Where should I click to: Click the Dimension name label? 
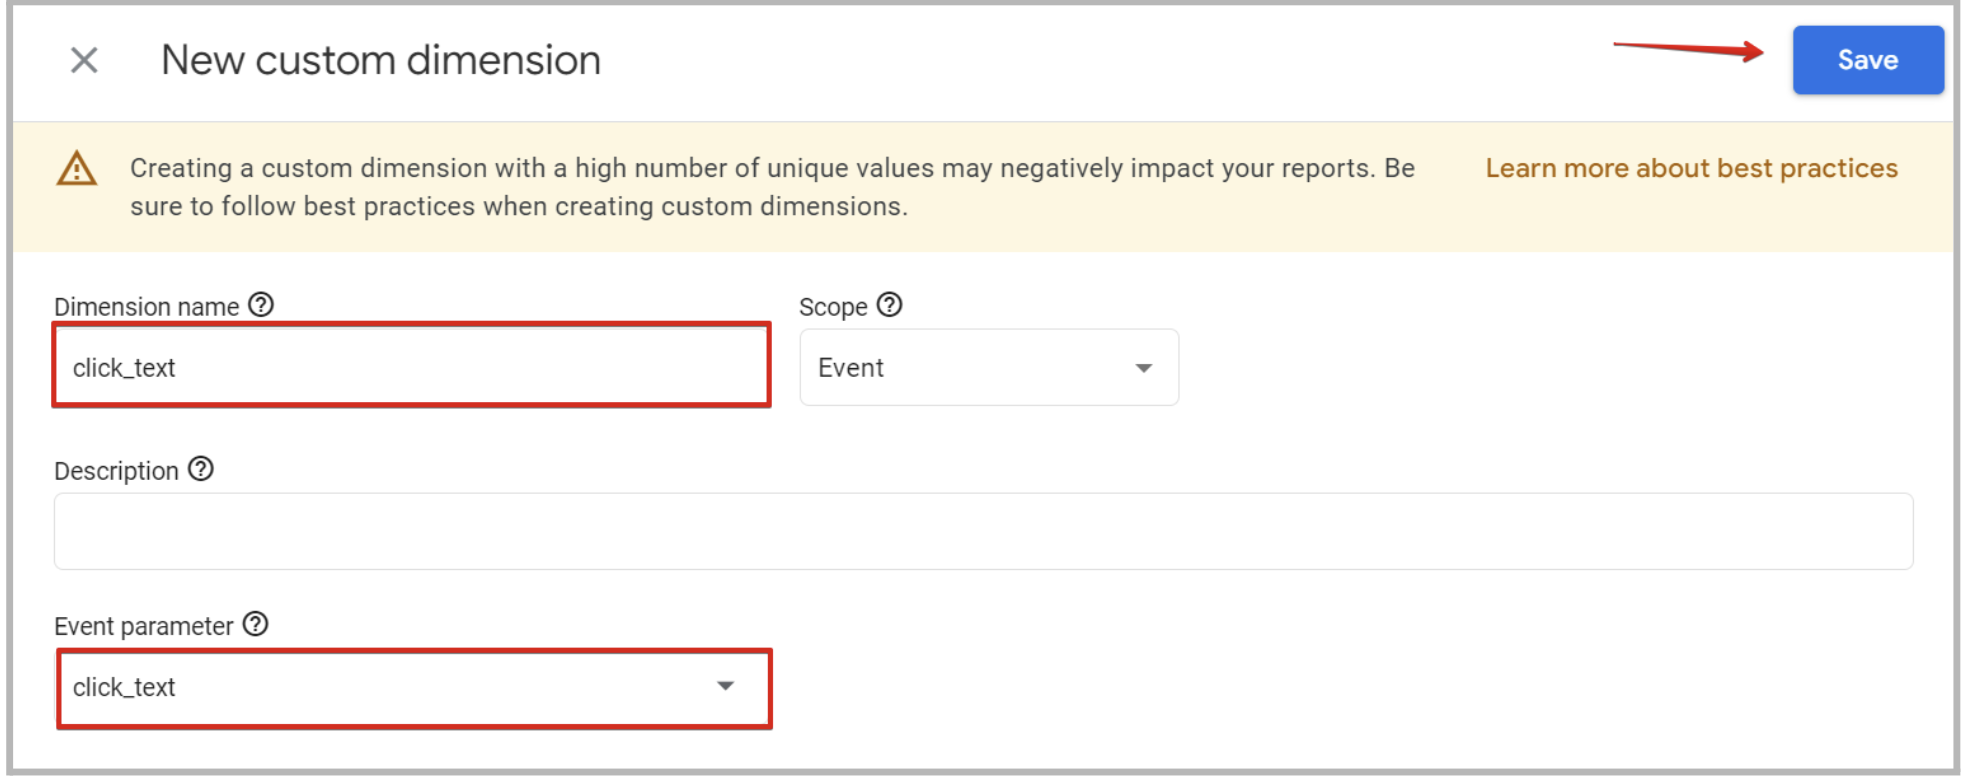pos(147,307)
